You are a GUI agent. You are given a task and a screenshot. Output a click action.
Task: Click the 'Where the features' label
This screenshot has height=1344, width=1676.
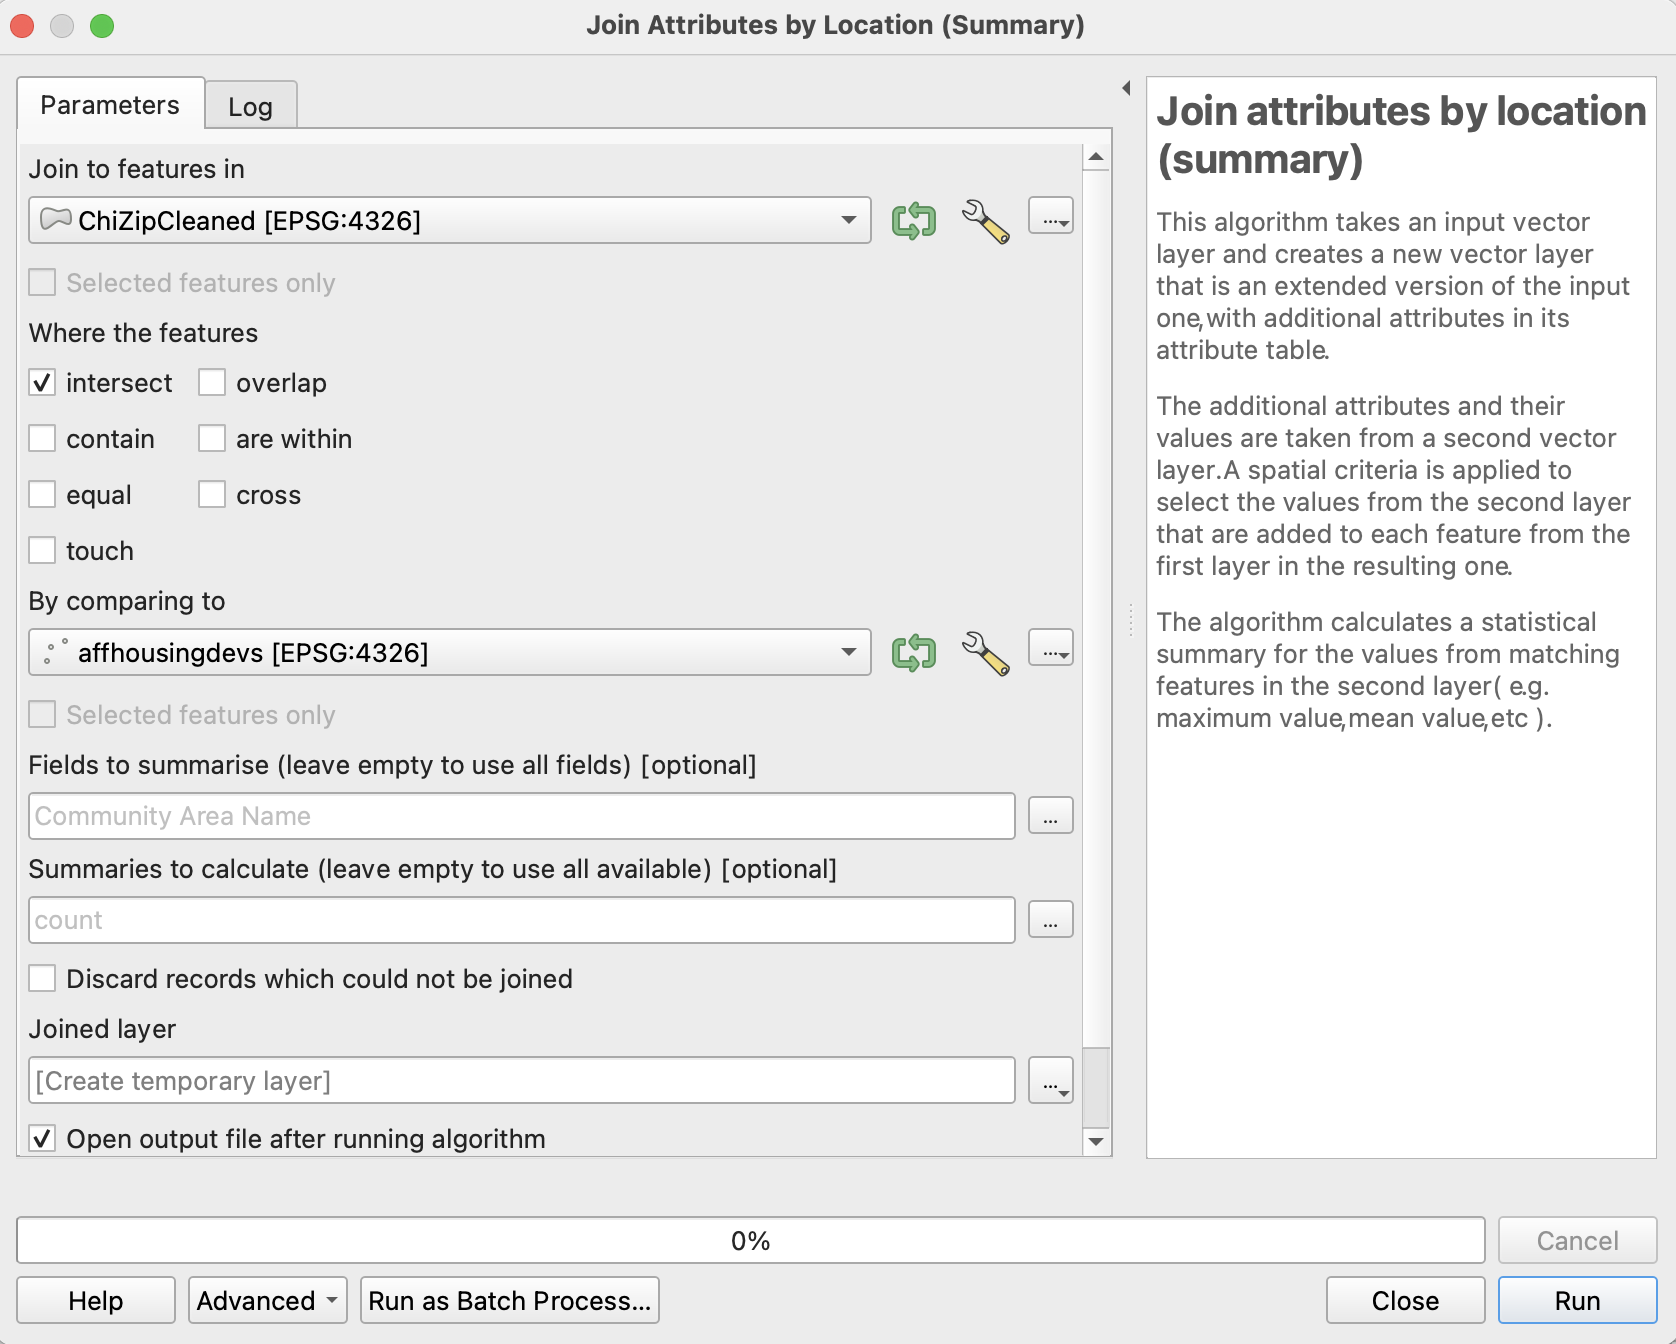tap(143, 333)
